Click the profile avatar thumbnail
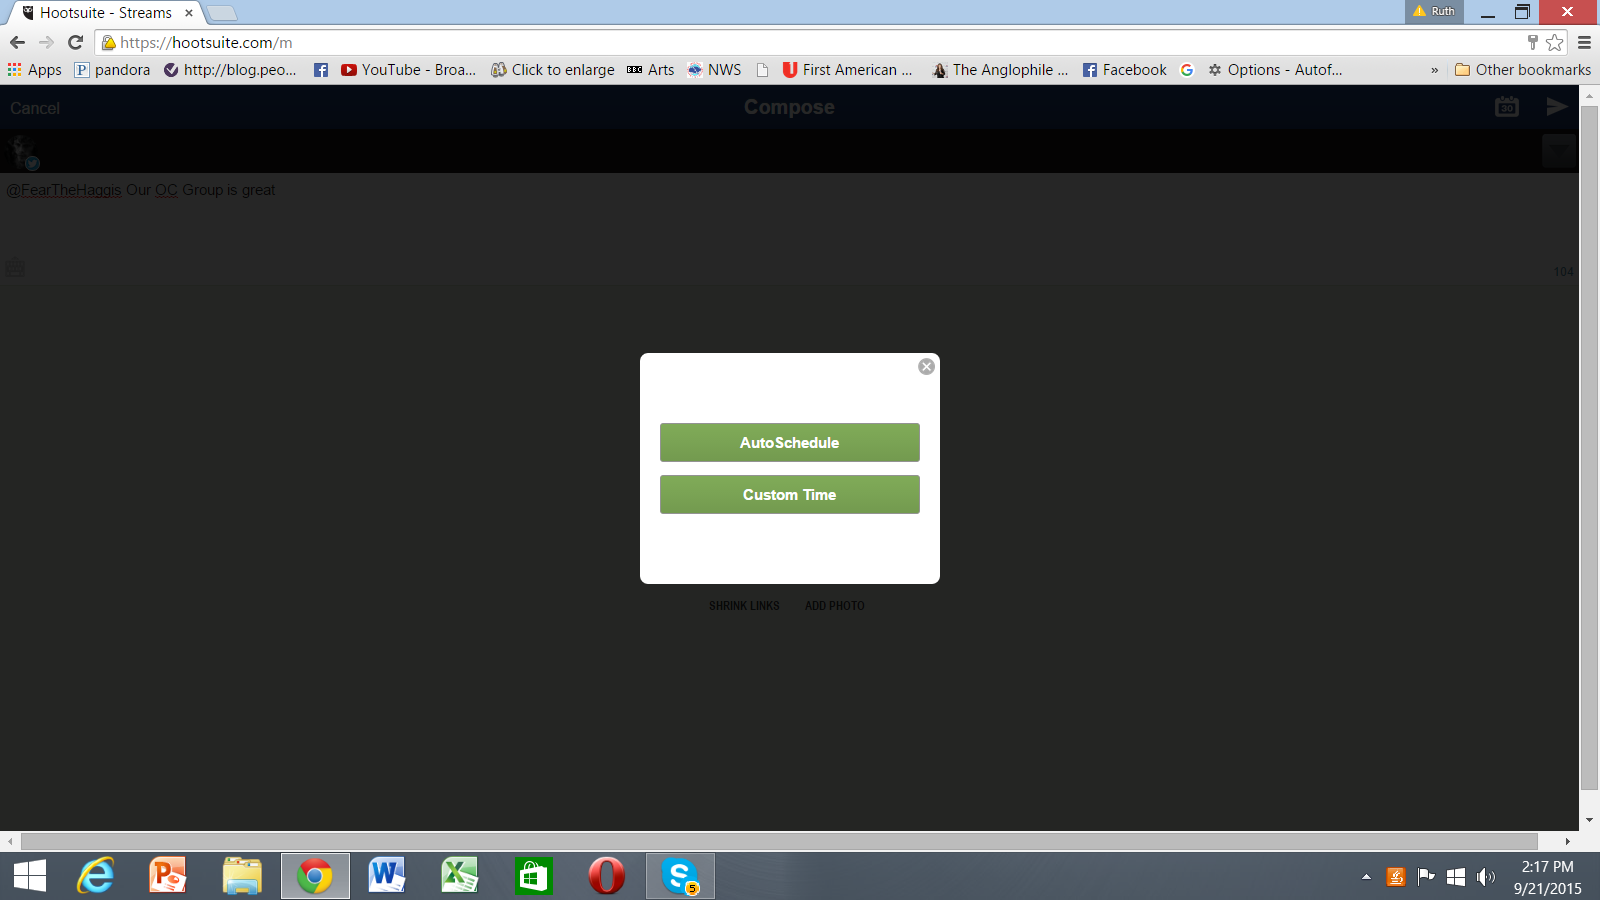The width and height of the screenshot is (1600, 900). pos(23,152)
